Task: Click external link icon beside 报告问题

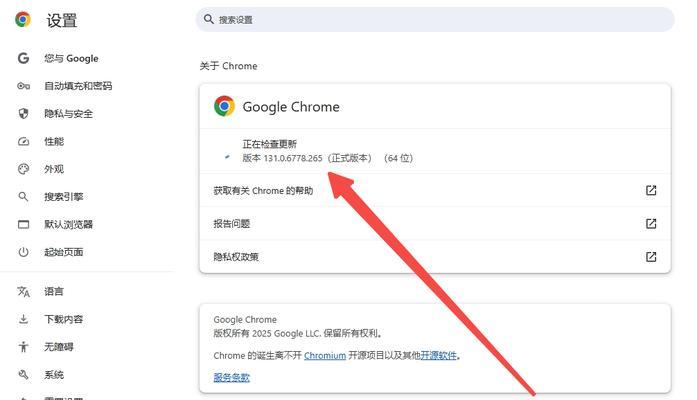Action: 651,224
